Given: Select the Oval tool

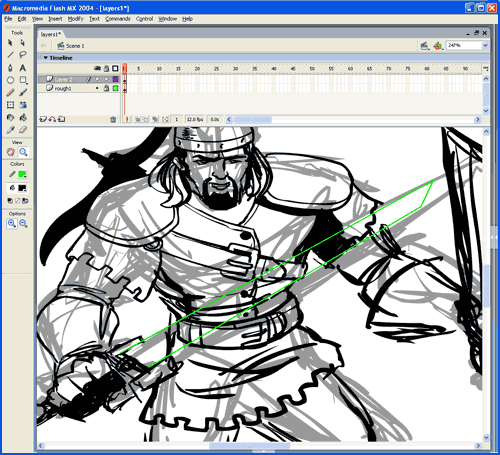Looking at the screenshot, I should pyautogui.click(x=10, y=80).
